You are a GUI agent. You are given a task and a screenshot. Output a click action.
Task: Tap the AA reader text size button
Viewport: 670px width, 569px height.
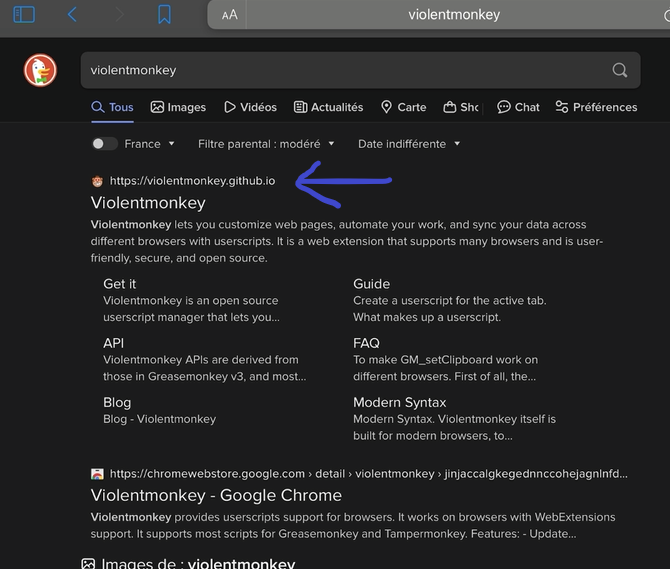(x=229, y=15)
